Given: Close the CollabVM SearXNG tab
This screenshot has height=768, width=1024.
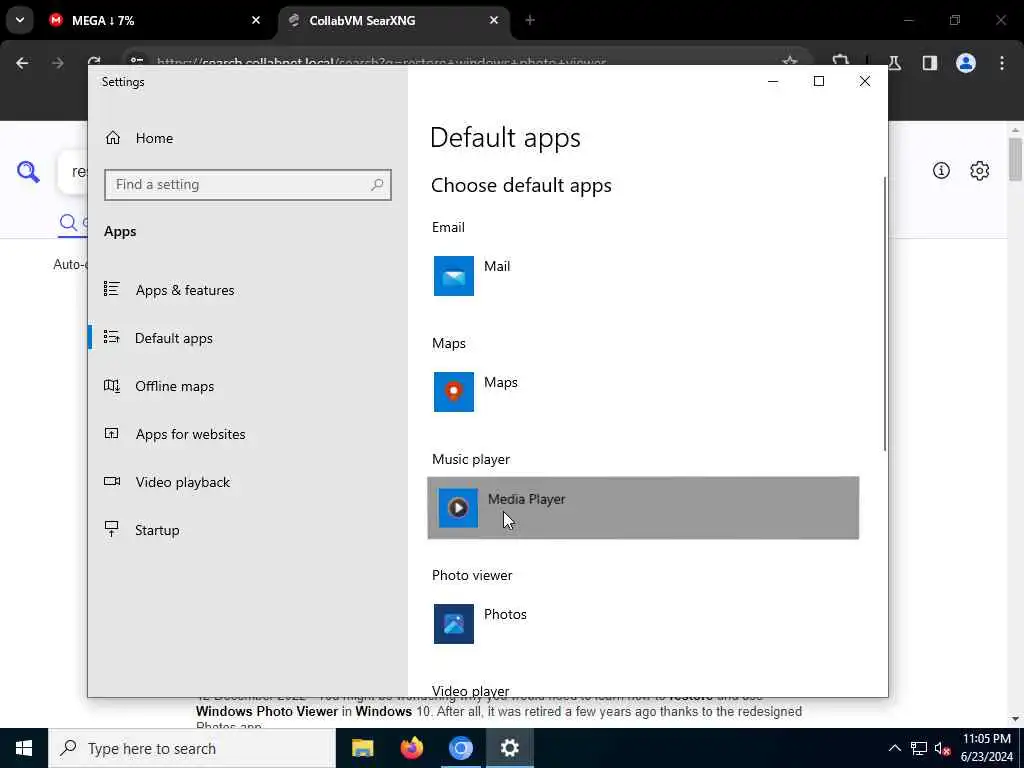Looking at the screenshot, I should pos(494,20).
